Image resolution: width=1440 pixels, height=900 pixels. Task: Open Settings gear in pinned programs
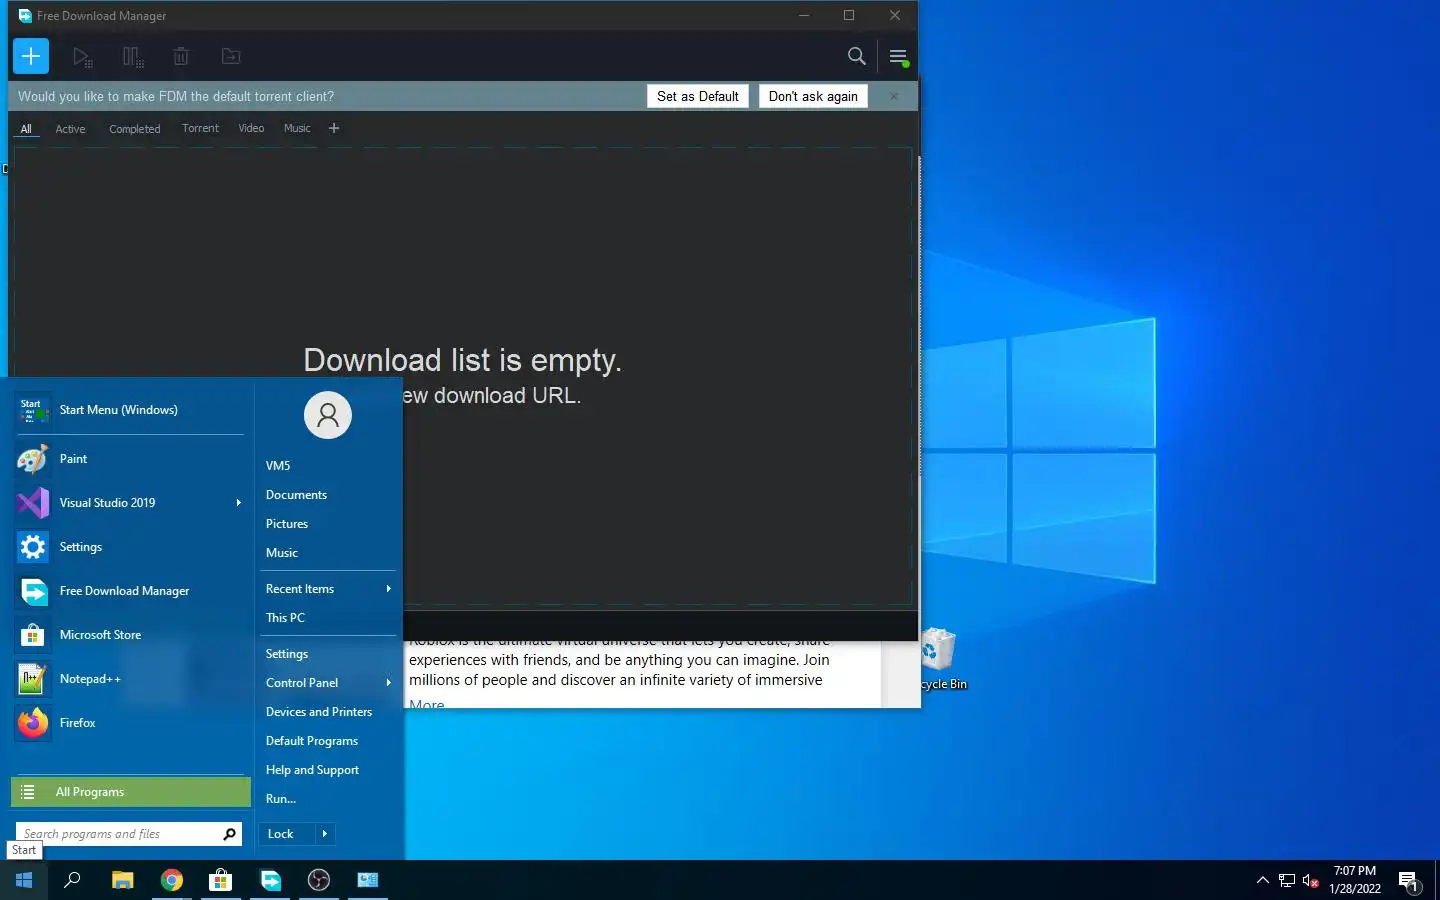coord(130,547)
